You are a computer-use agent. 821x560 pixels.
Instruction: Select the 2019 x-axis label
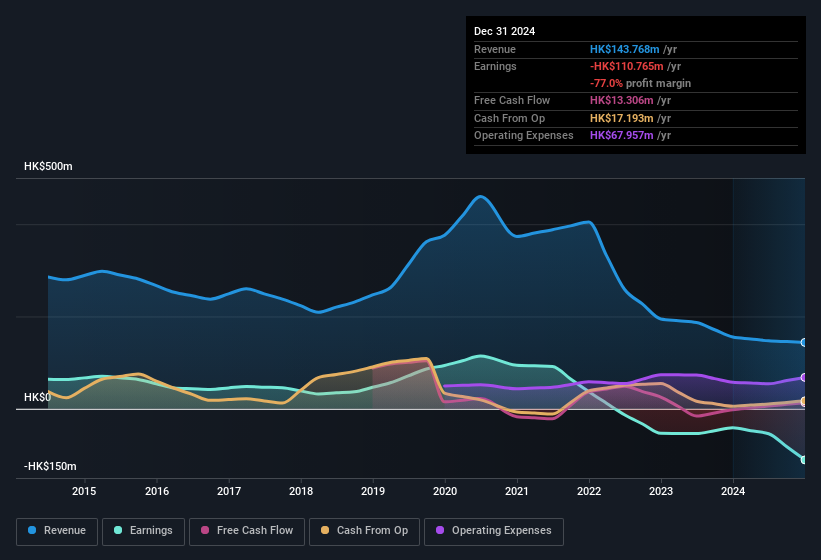pyautogui.click(x=373, y=491)
